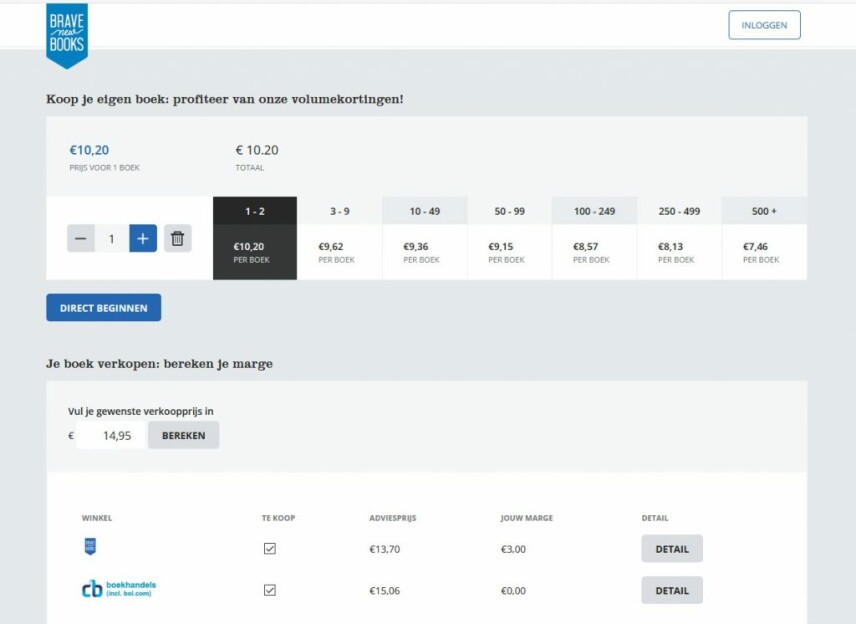Choose the 250 - 499 price tier

click(679, 238)
